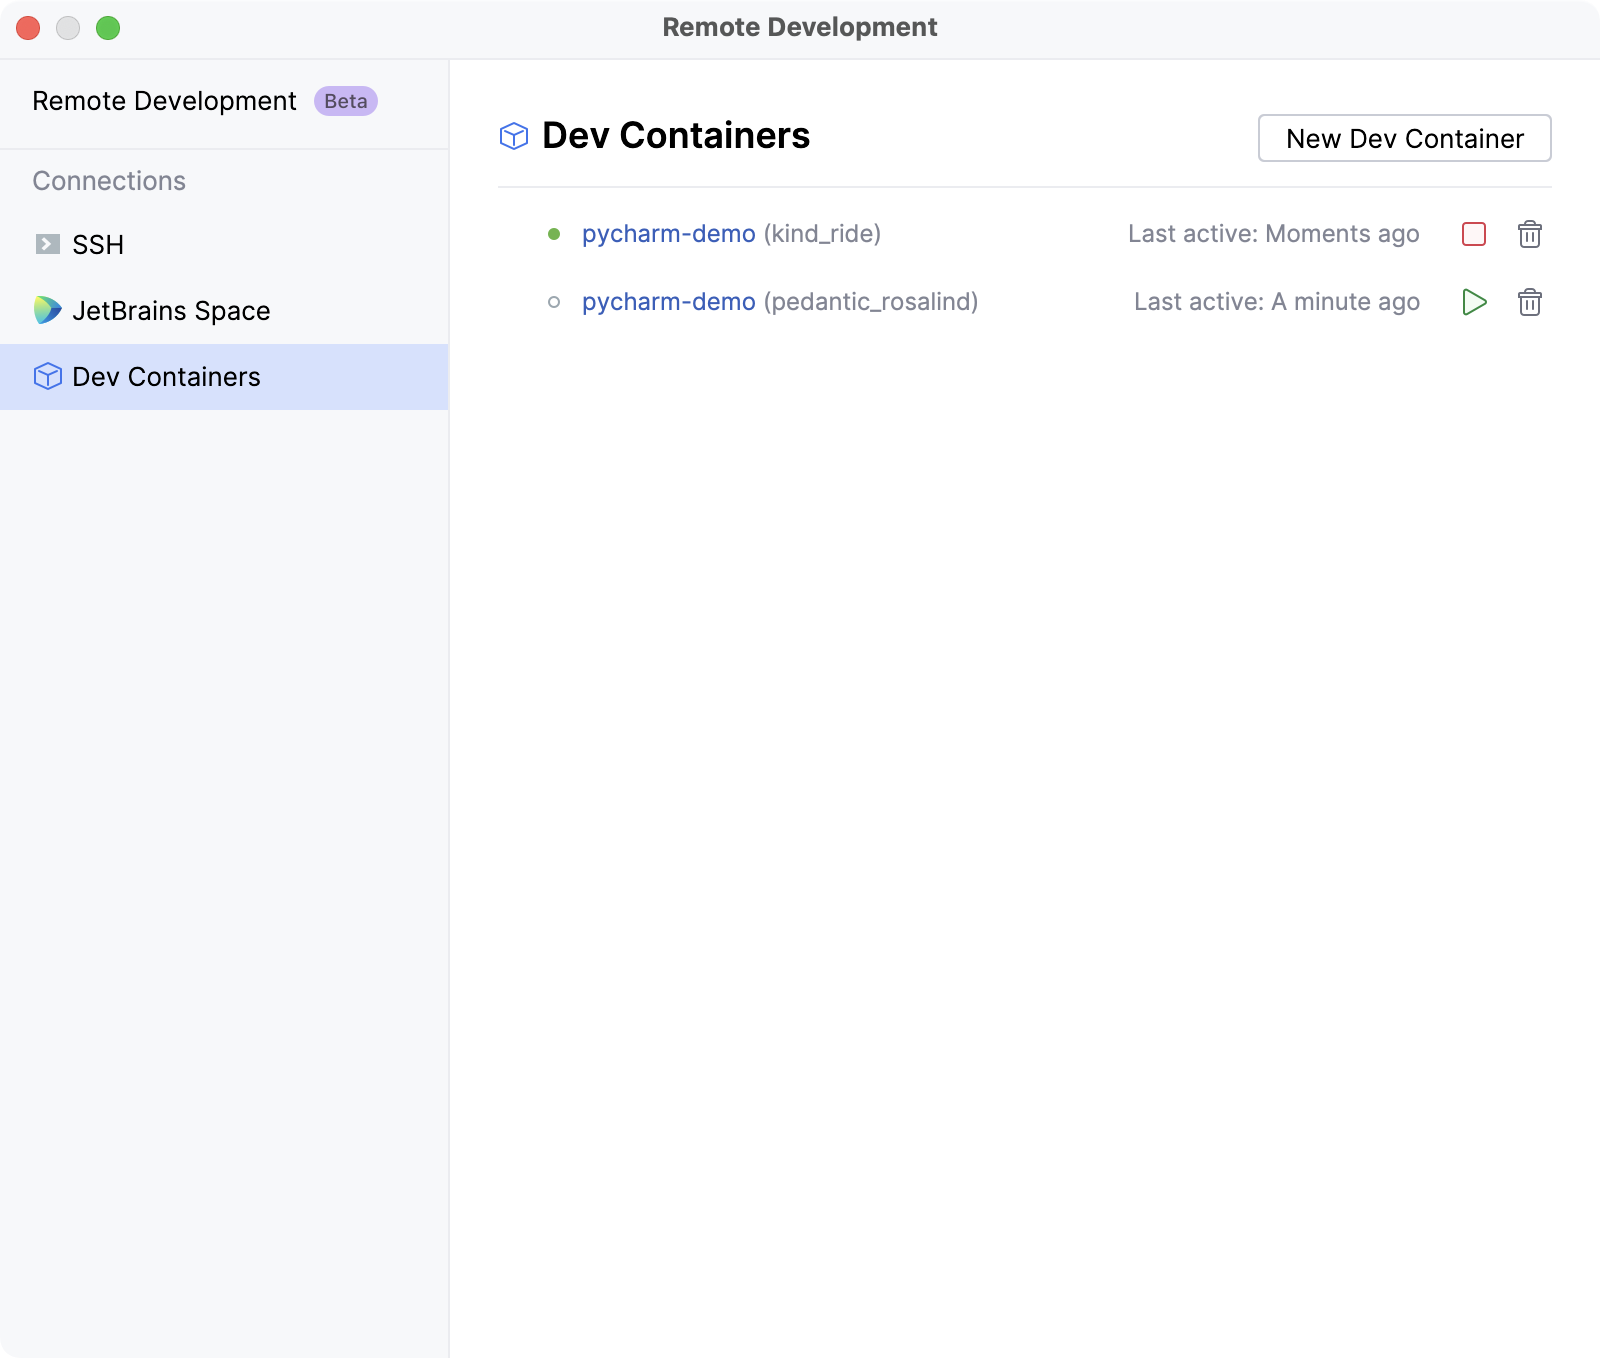
Task: Open the Remote Development home section
Action: [x=163, y=101]
